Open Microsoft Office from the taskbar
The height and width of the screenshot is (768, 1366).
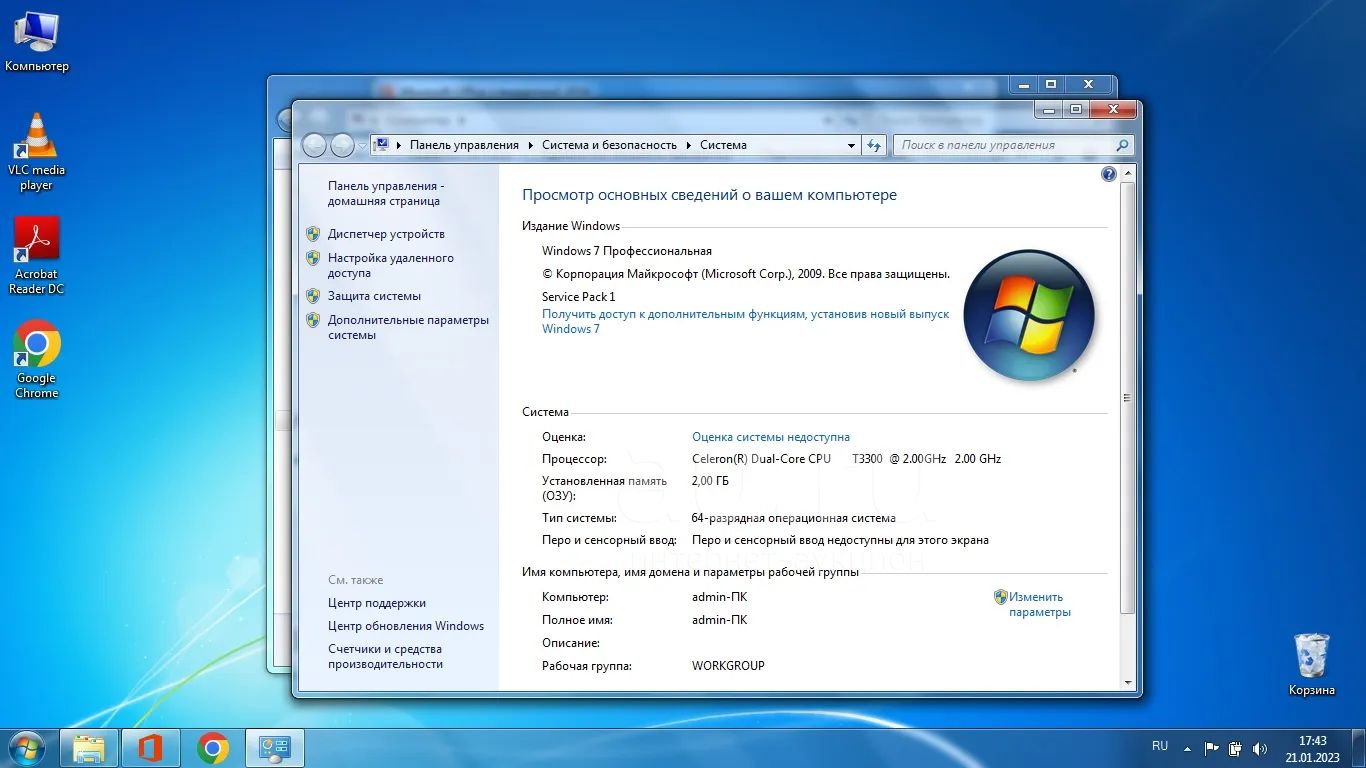click(x=150, y=748)
